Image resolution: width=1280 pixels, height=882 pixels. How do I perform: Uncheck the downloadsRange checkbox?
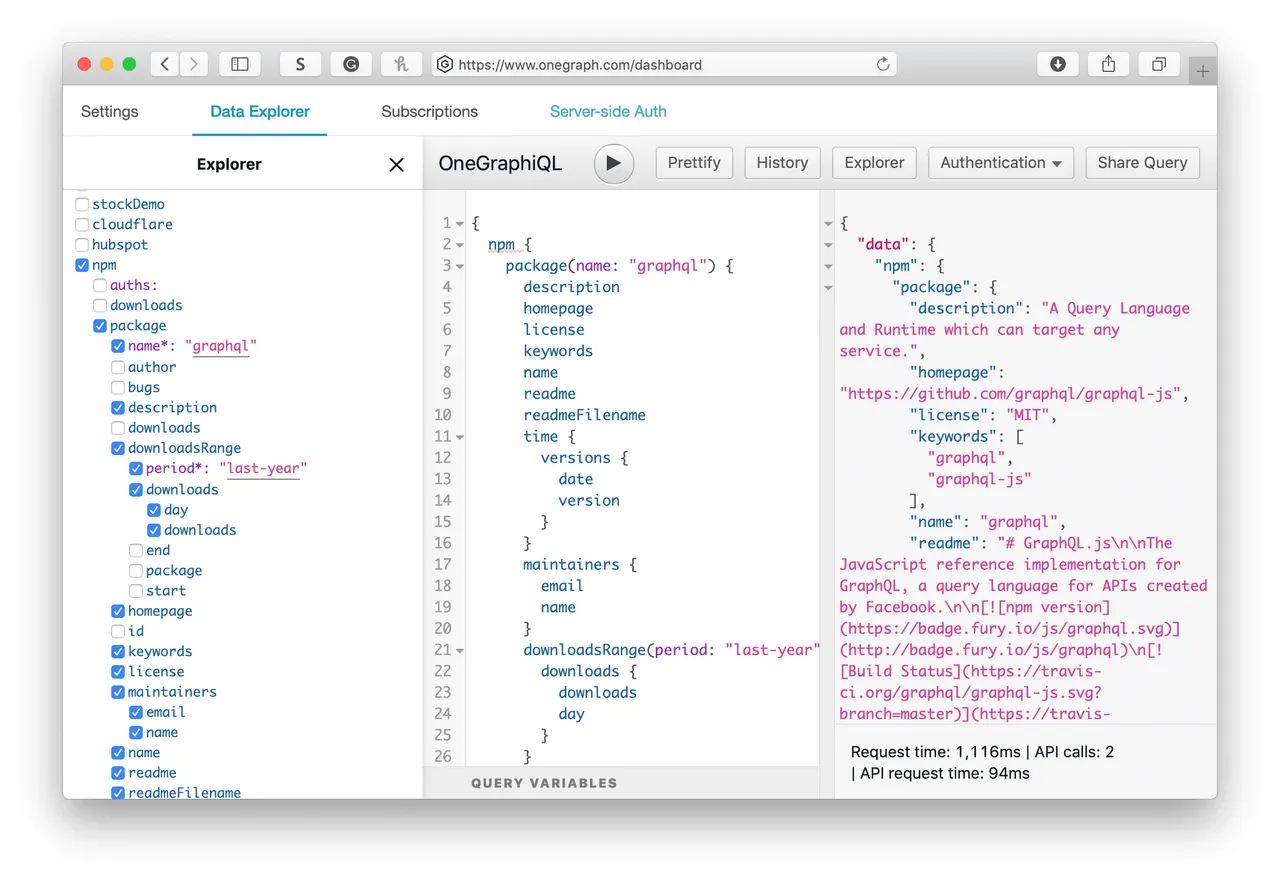(x=118, y=448)
